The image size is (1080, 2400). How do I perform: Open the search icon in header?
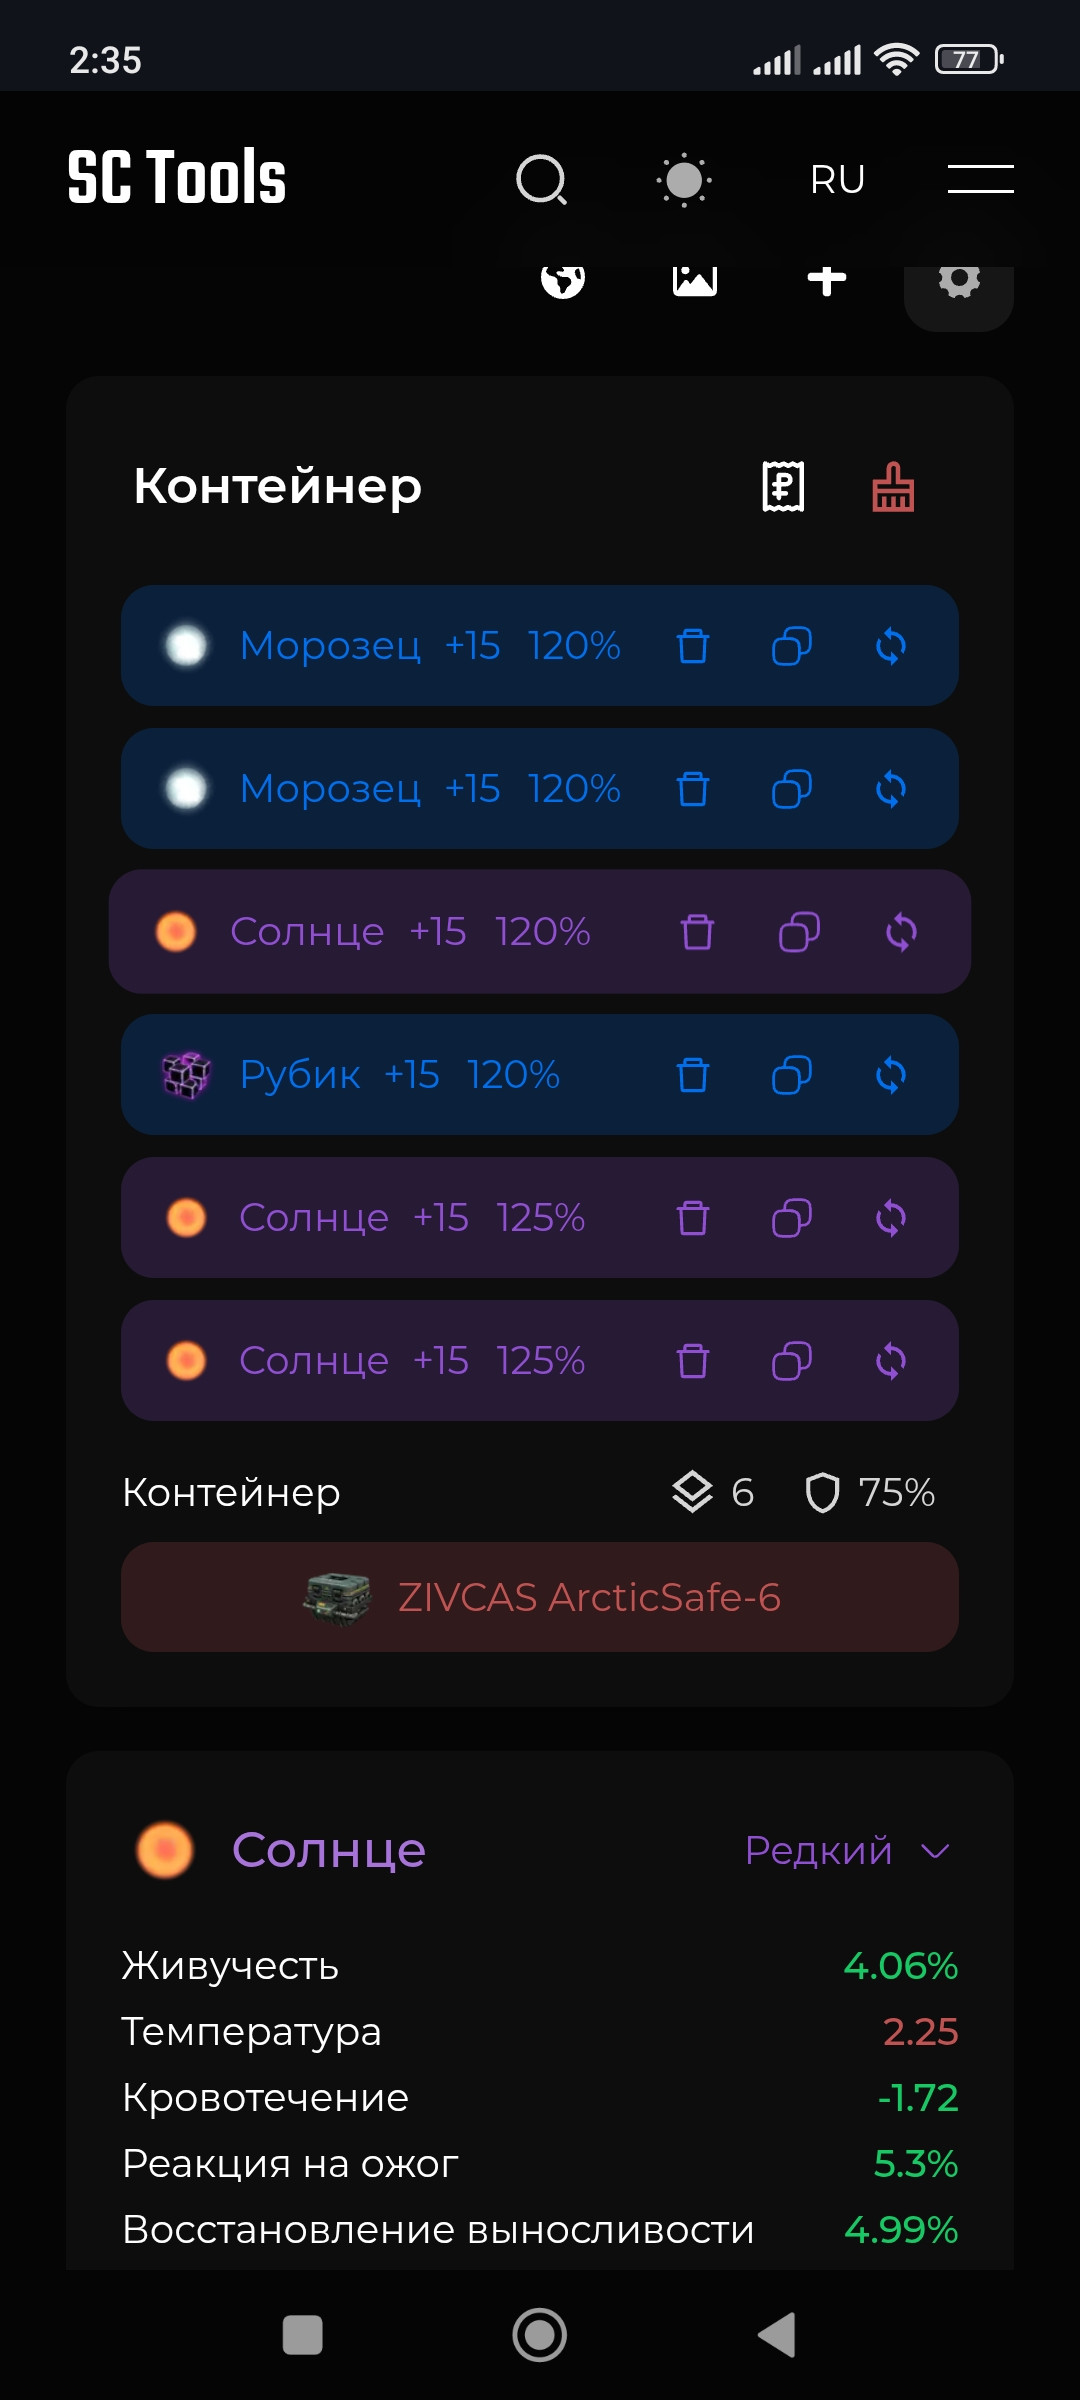click(x=542, y=180)
